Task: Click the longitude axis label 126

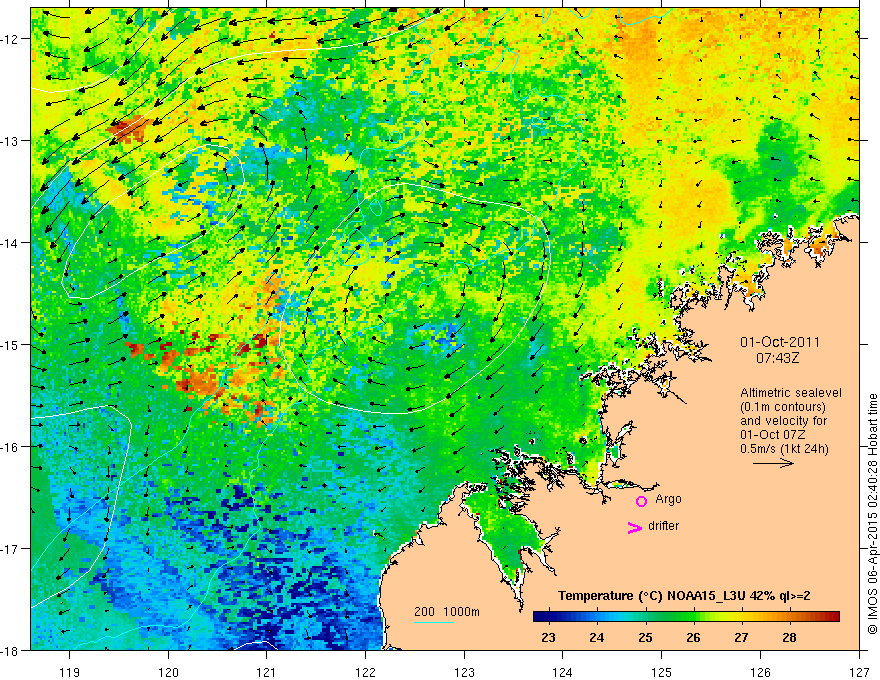Action: click(760, 672)
